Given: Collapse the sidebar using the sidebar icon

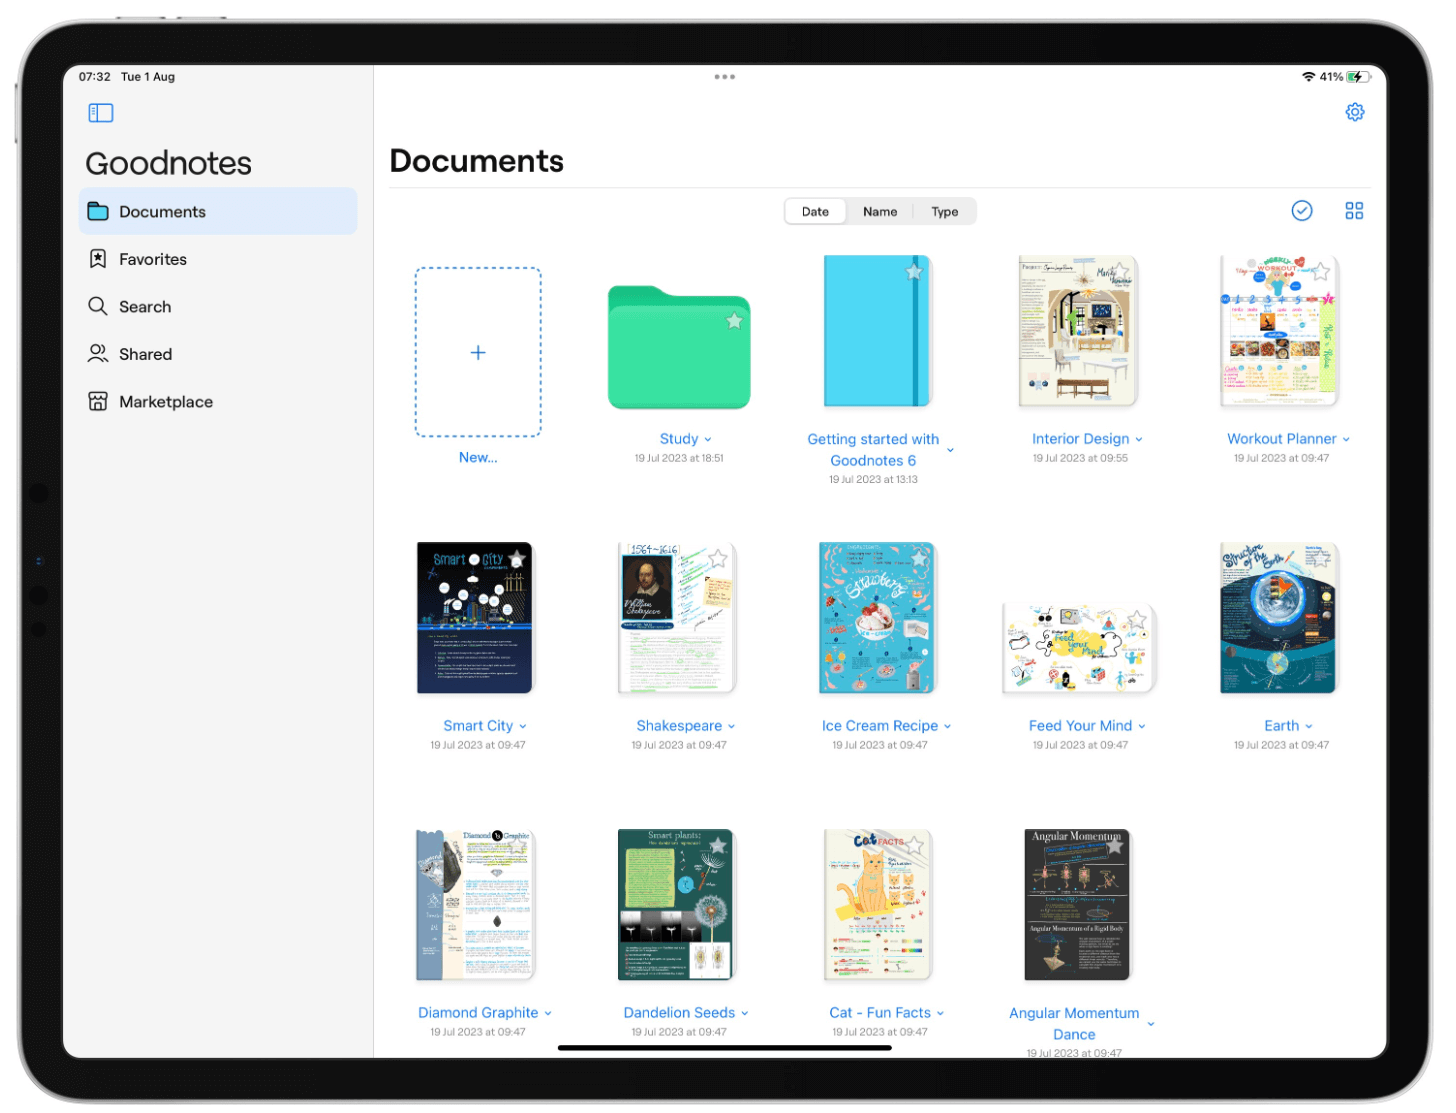Looking at the screenshot, I should 100,112.
